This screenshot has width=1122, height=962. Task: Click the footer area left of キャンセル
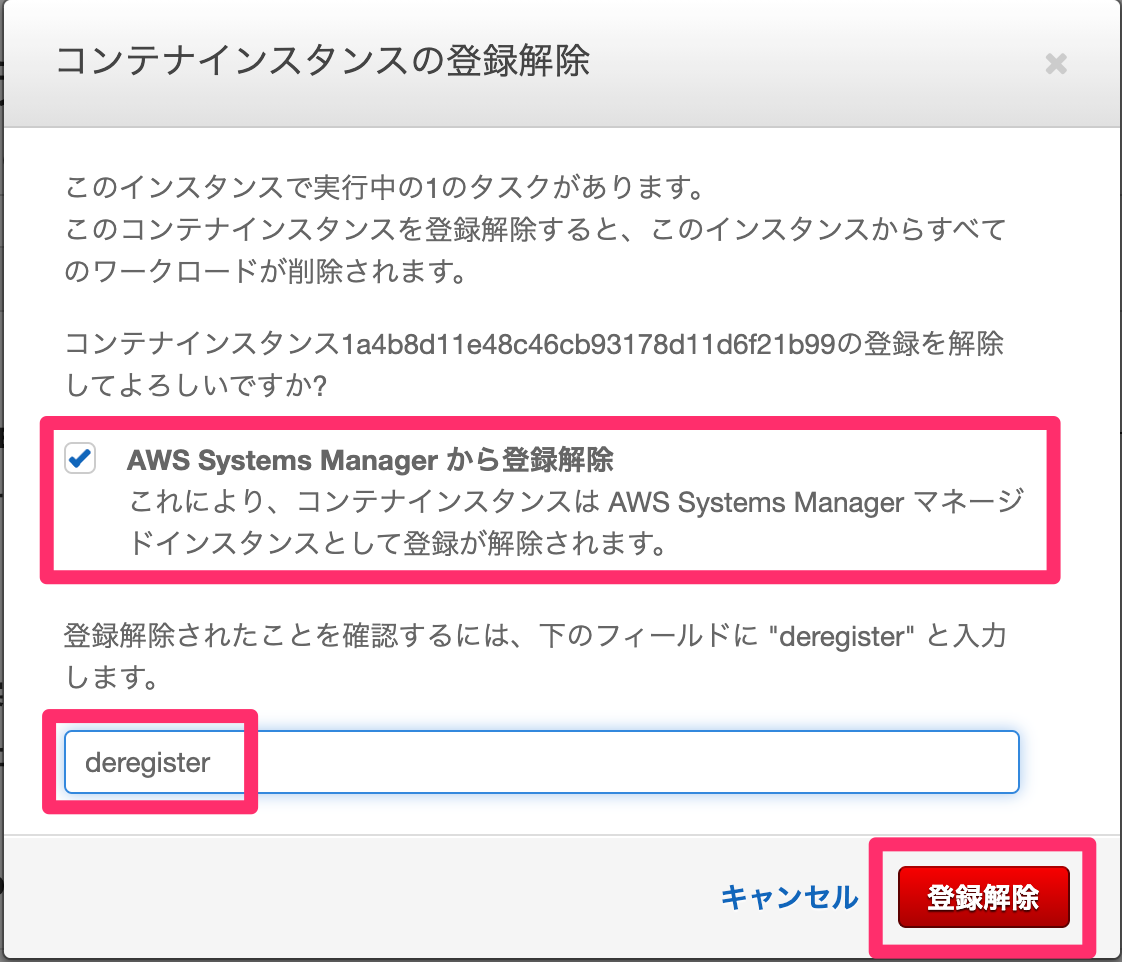tap(350, 897)
